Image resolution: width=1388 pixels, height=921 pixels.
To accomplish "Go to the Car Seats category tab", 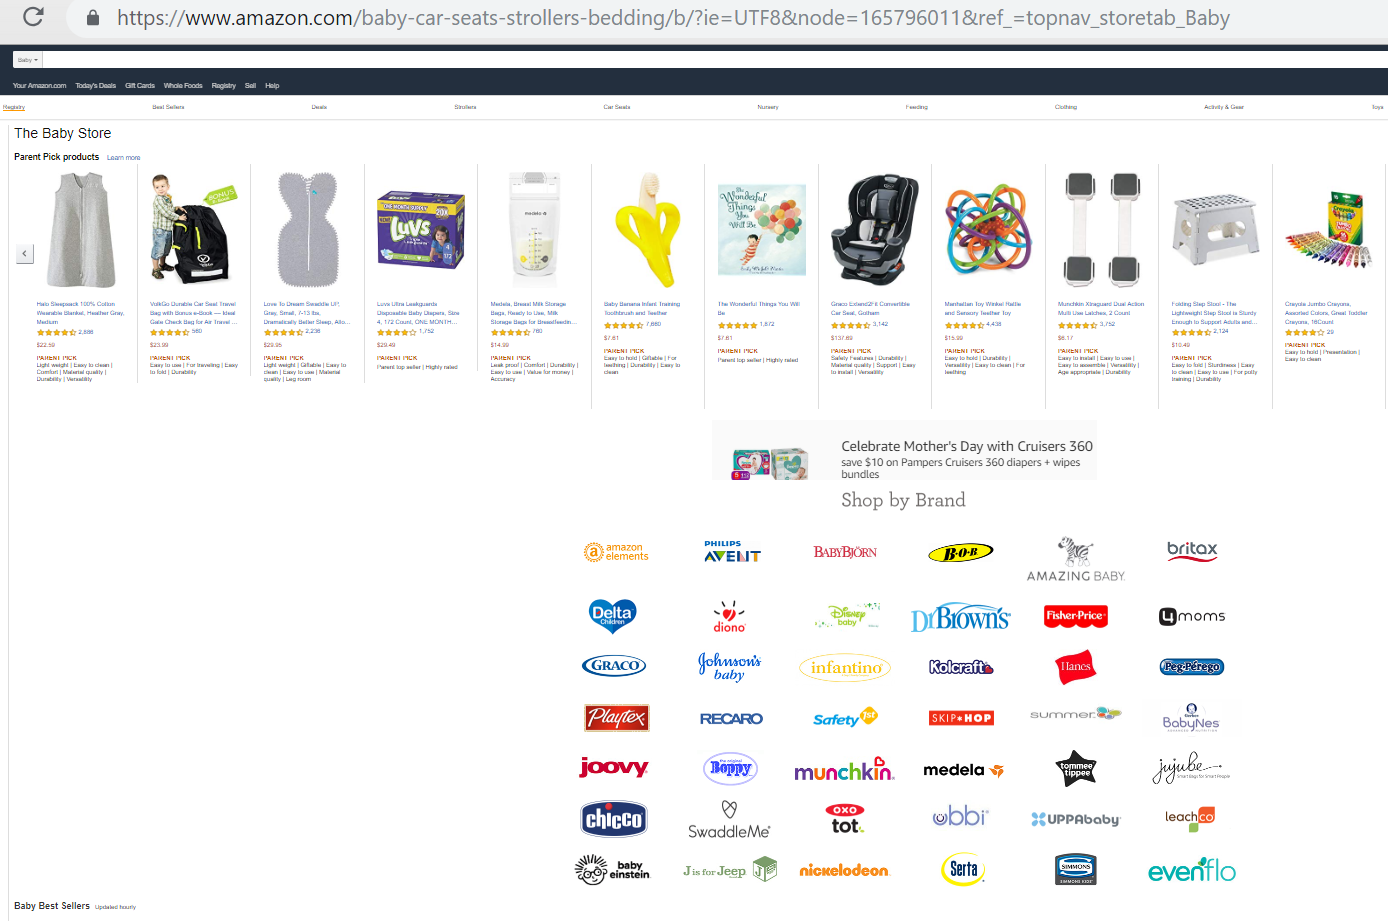I will [617, 107].
